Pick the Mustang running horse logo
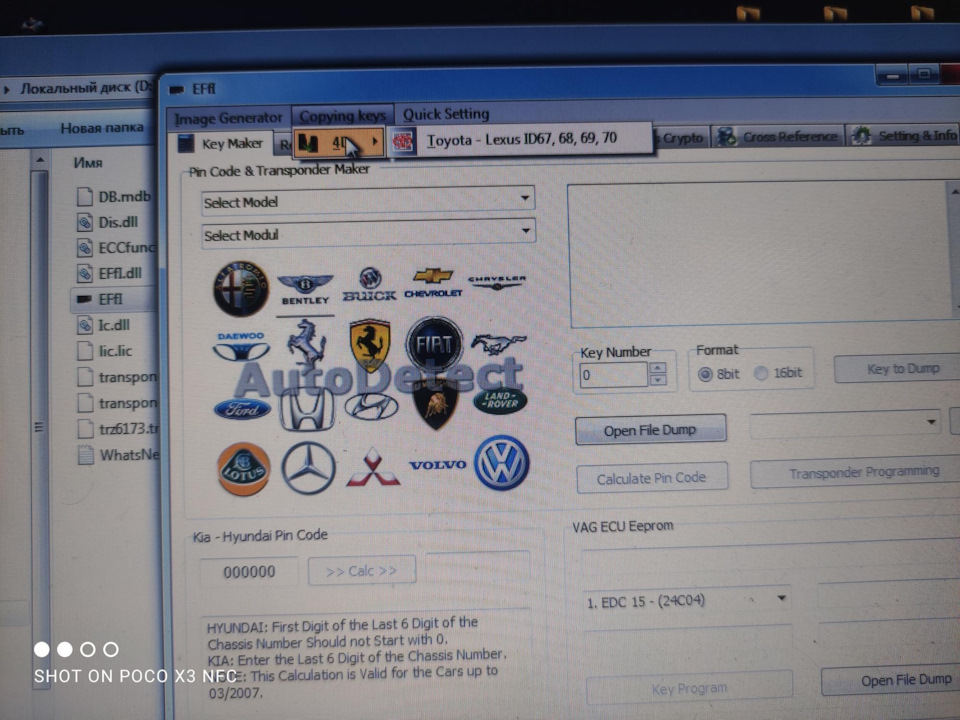 coord(498,345)
